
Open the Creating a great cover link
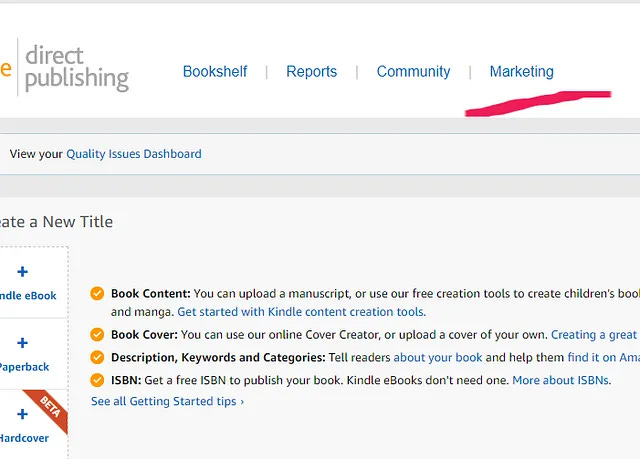point(595,335)
